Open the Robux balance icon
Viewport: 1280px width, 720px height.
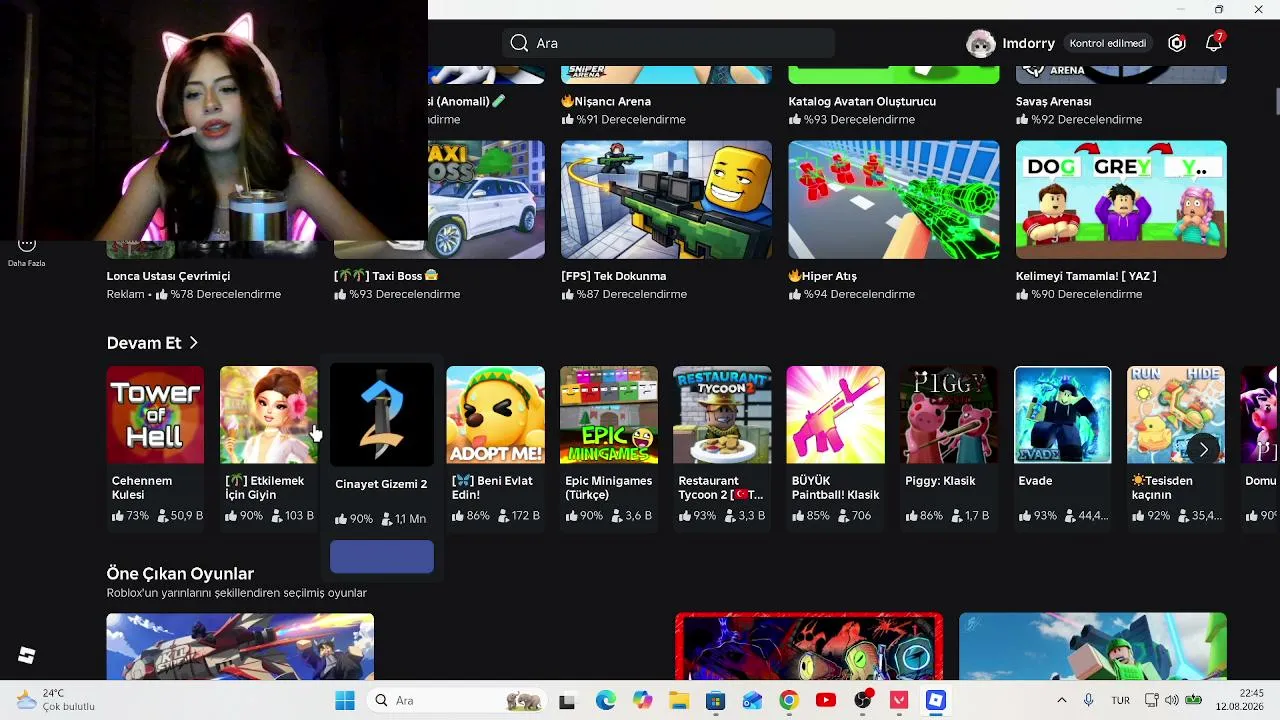click(x=1177, y=43)
